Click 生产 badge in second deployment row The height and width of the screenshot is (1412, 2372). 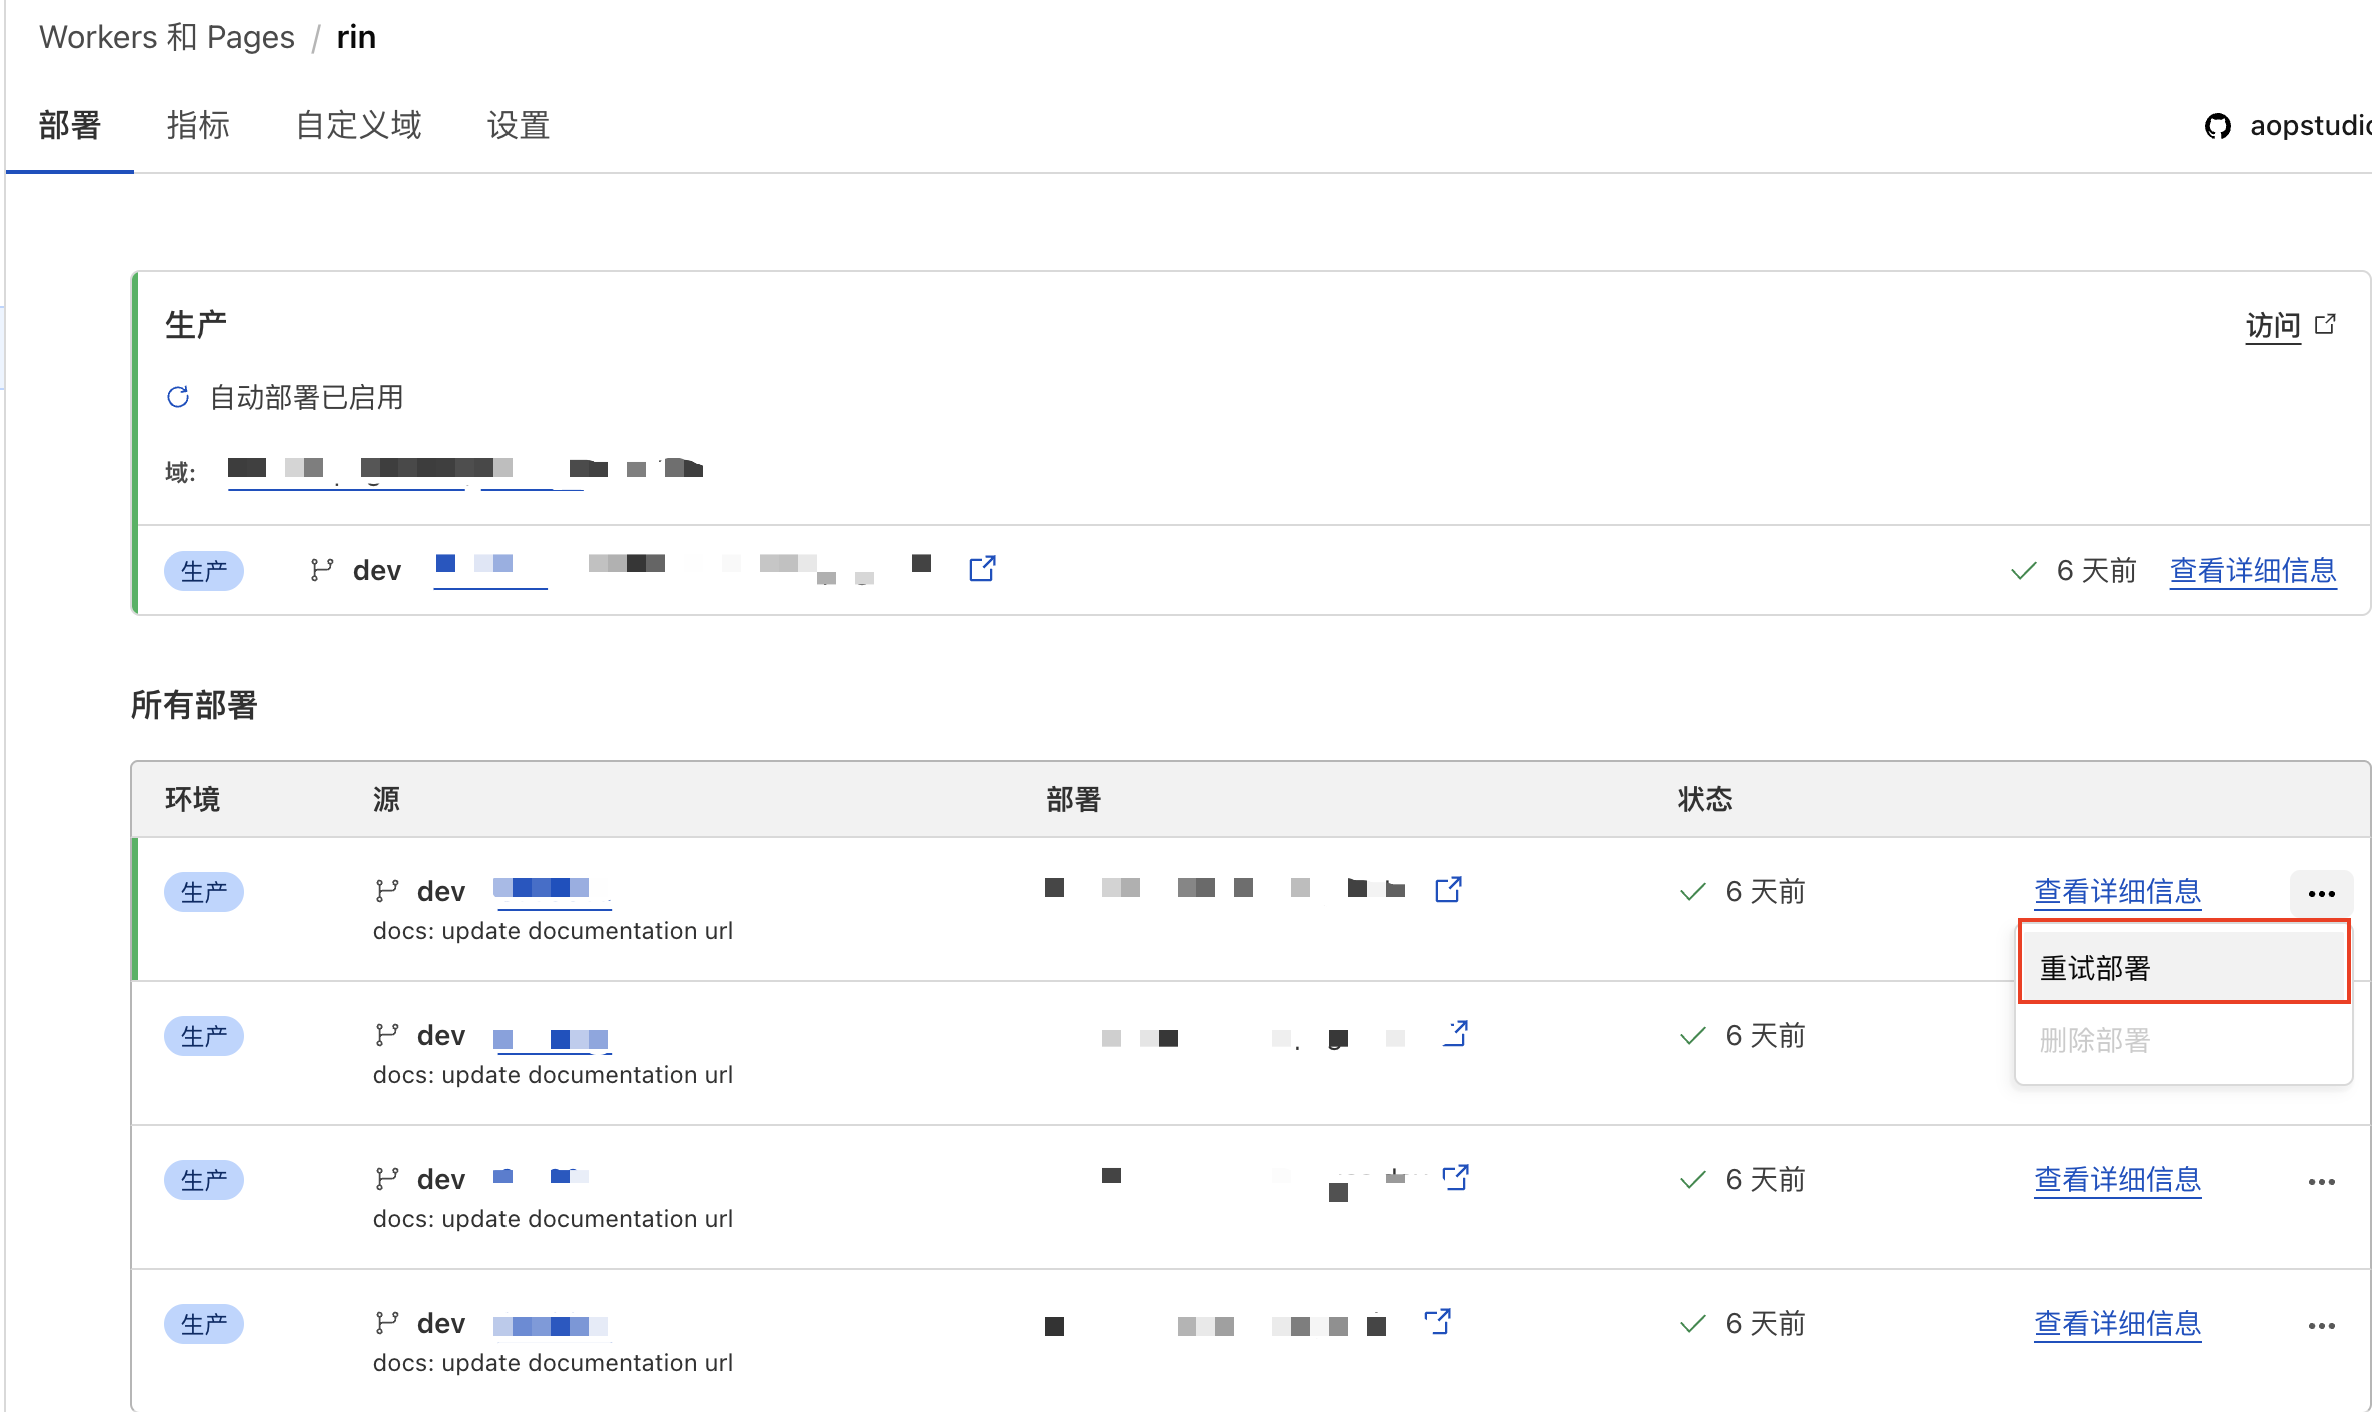pyautogui.click(x=204, y=1036)
